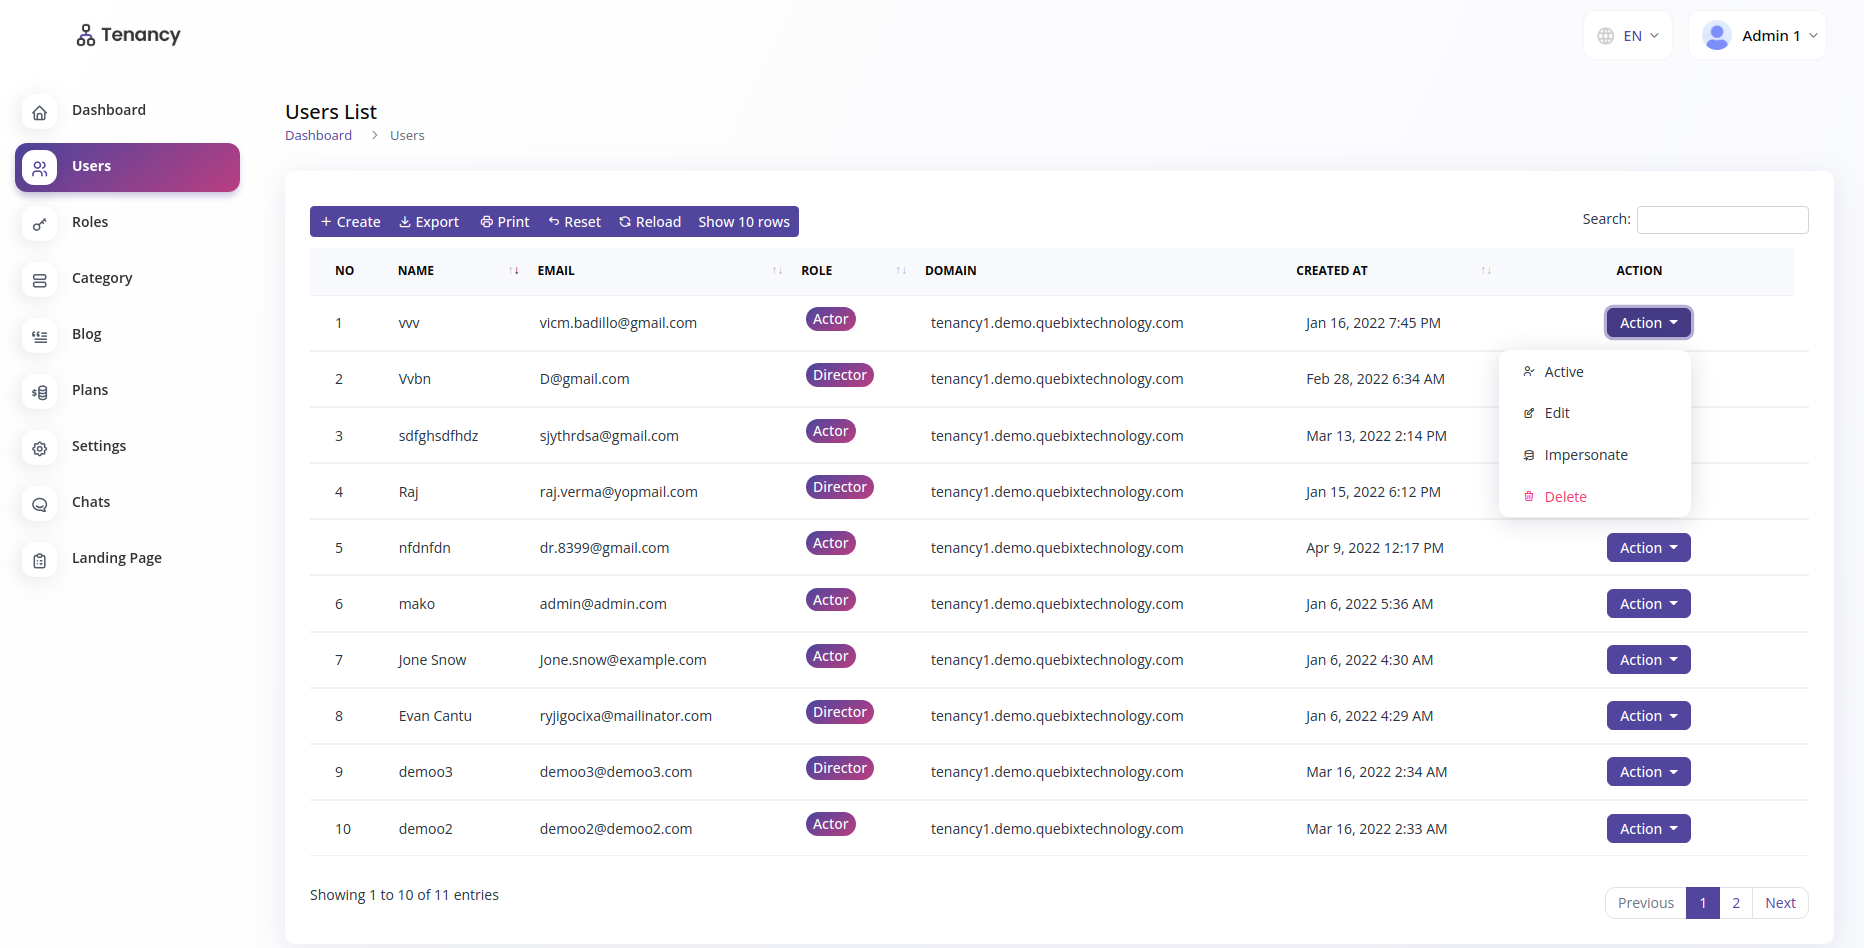
Task: Select Impersonate from the action menu
Action: point(1585,455)
